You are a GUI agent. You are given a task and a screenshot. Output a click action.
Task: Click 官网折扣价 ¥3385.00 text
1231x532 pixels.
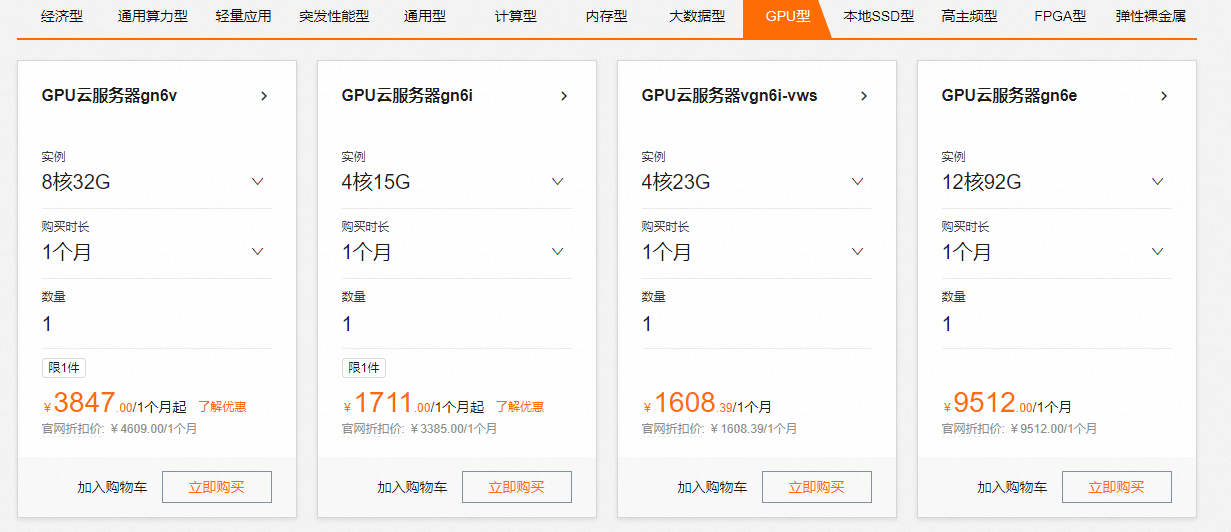pos(420,429)
